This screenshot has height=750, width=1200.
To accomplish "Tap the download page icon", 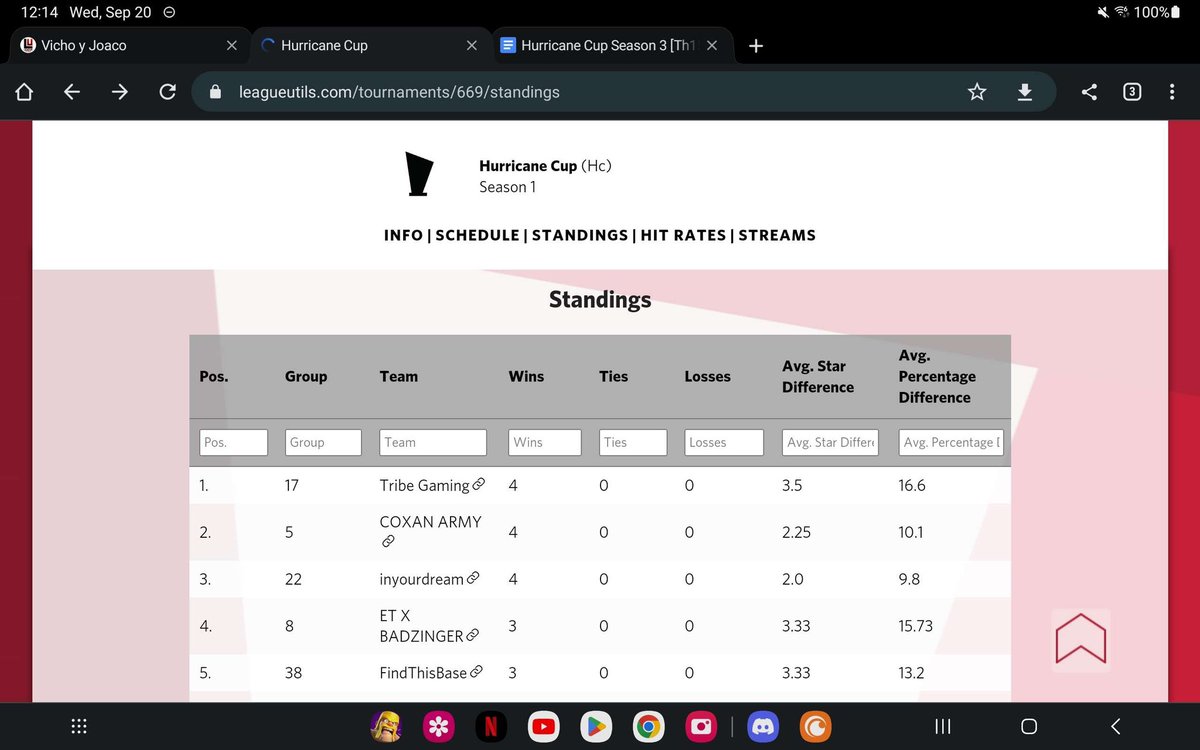I will click(1024, 92).
